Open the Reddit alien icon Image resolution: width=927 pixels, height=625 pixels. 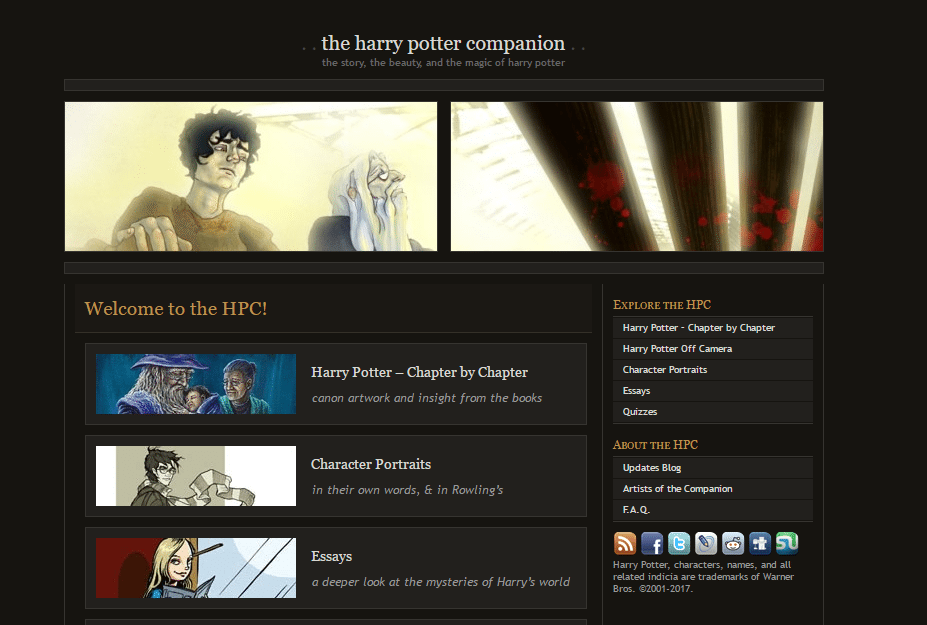click(733, 543)
